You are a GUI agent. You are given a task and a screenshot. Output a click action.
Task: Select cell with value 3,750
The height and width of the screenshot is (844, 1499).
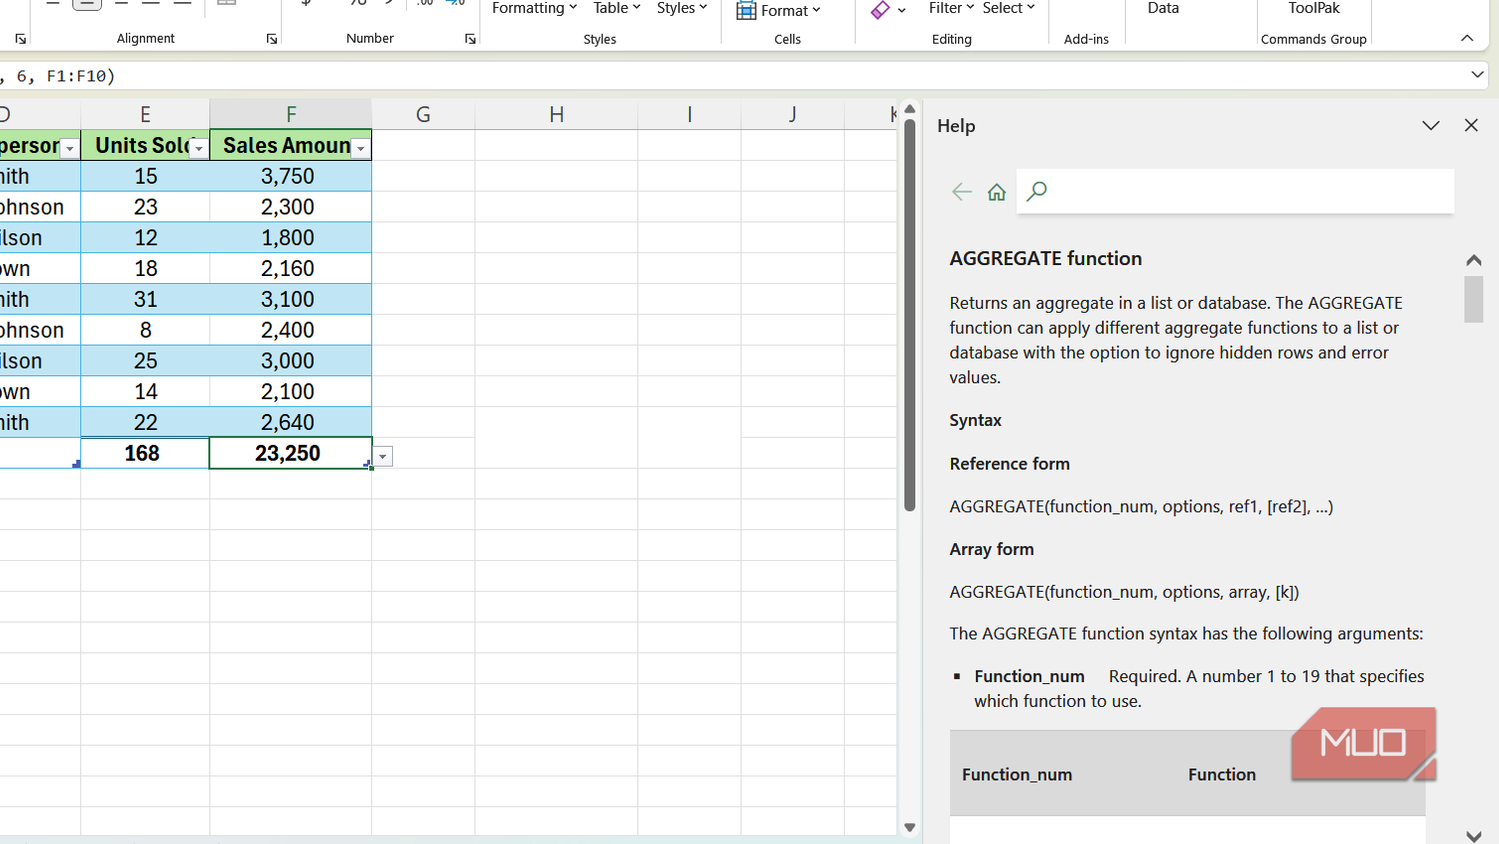pyautogui.click(x=291, y=176)
